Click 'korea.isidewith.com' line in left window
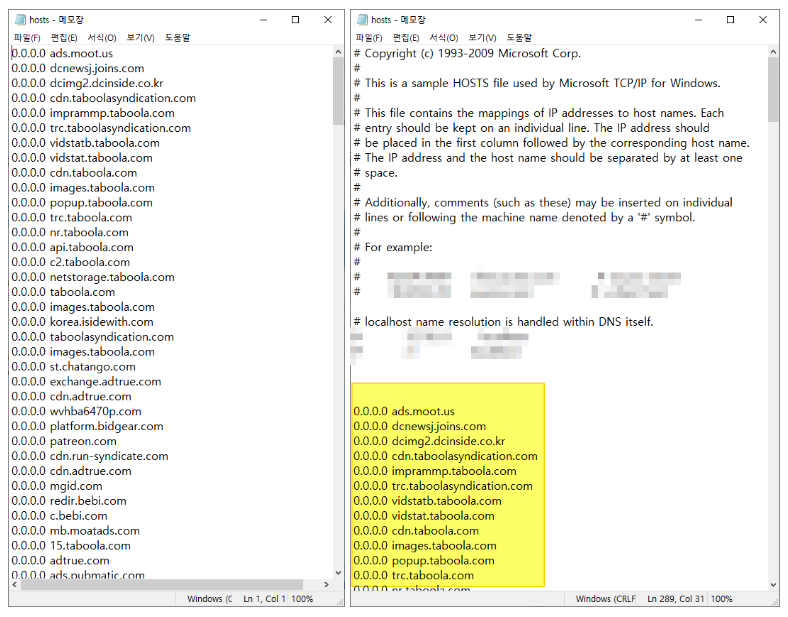This screenshot has height=617, width=788. click(82, 322)
